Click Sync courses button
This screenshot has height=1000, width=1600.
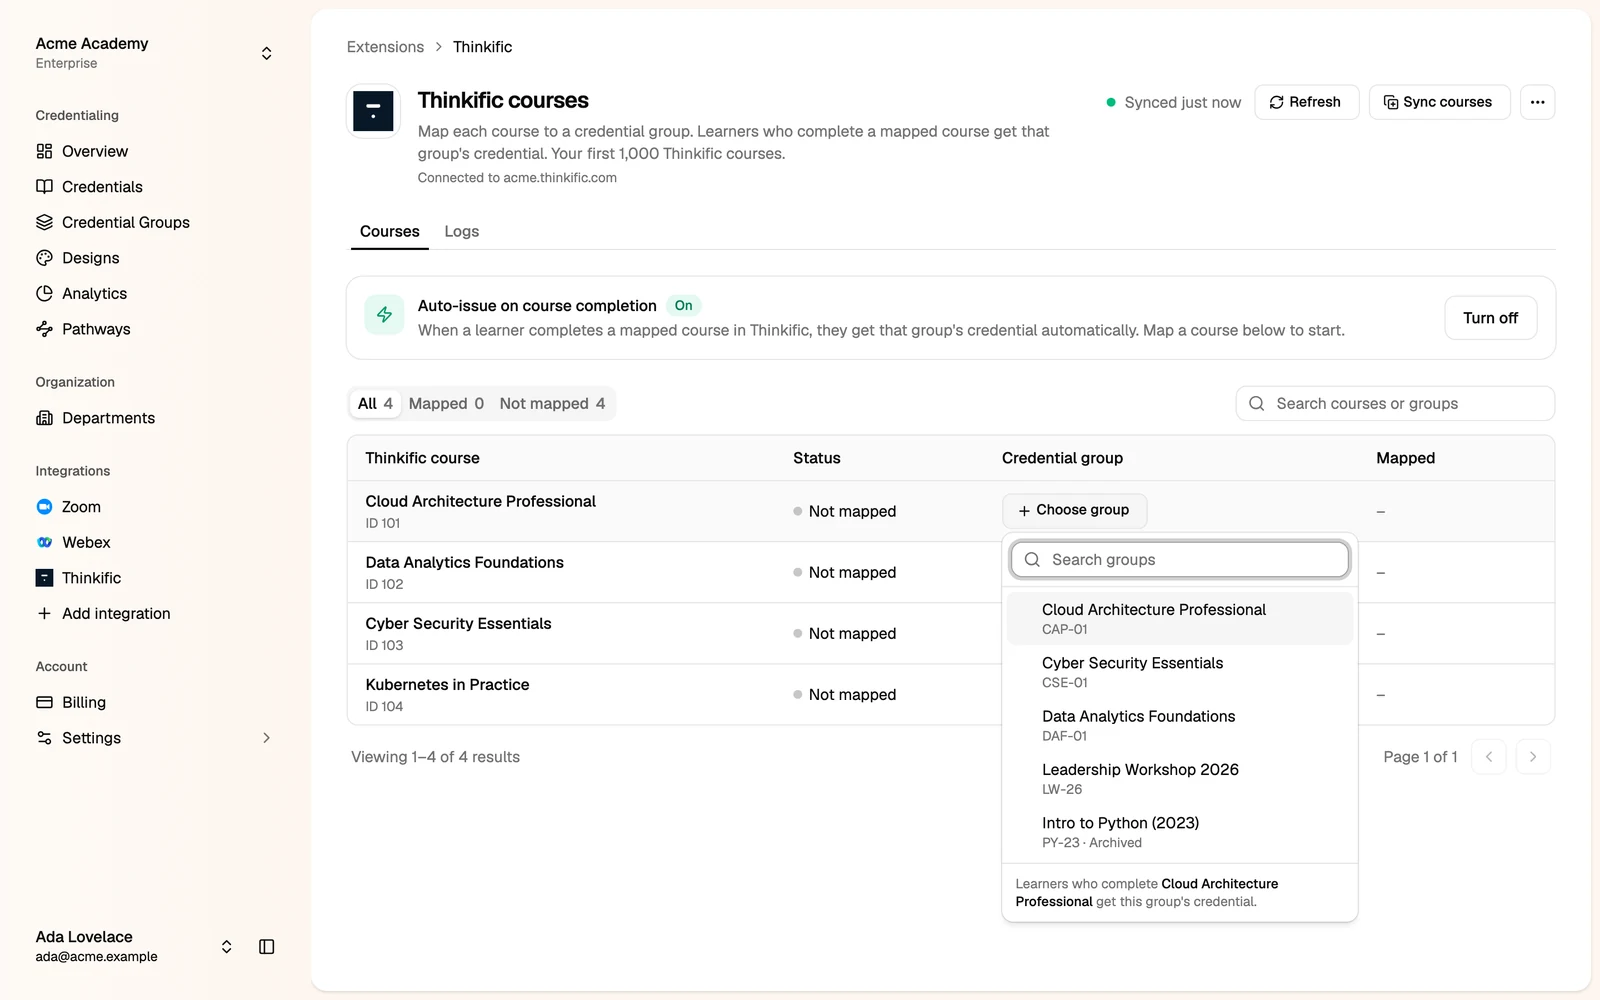point(1439,102)
